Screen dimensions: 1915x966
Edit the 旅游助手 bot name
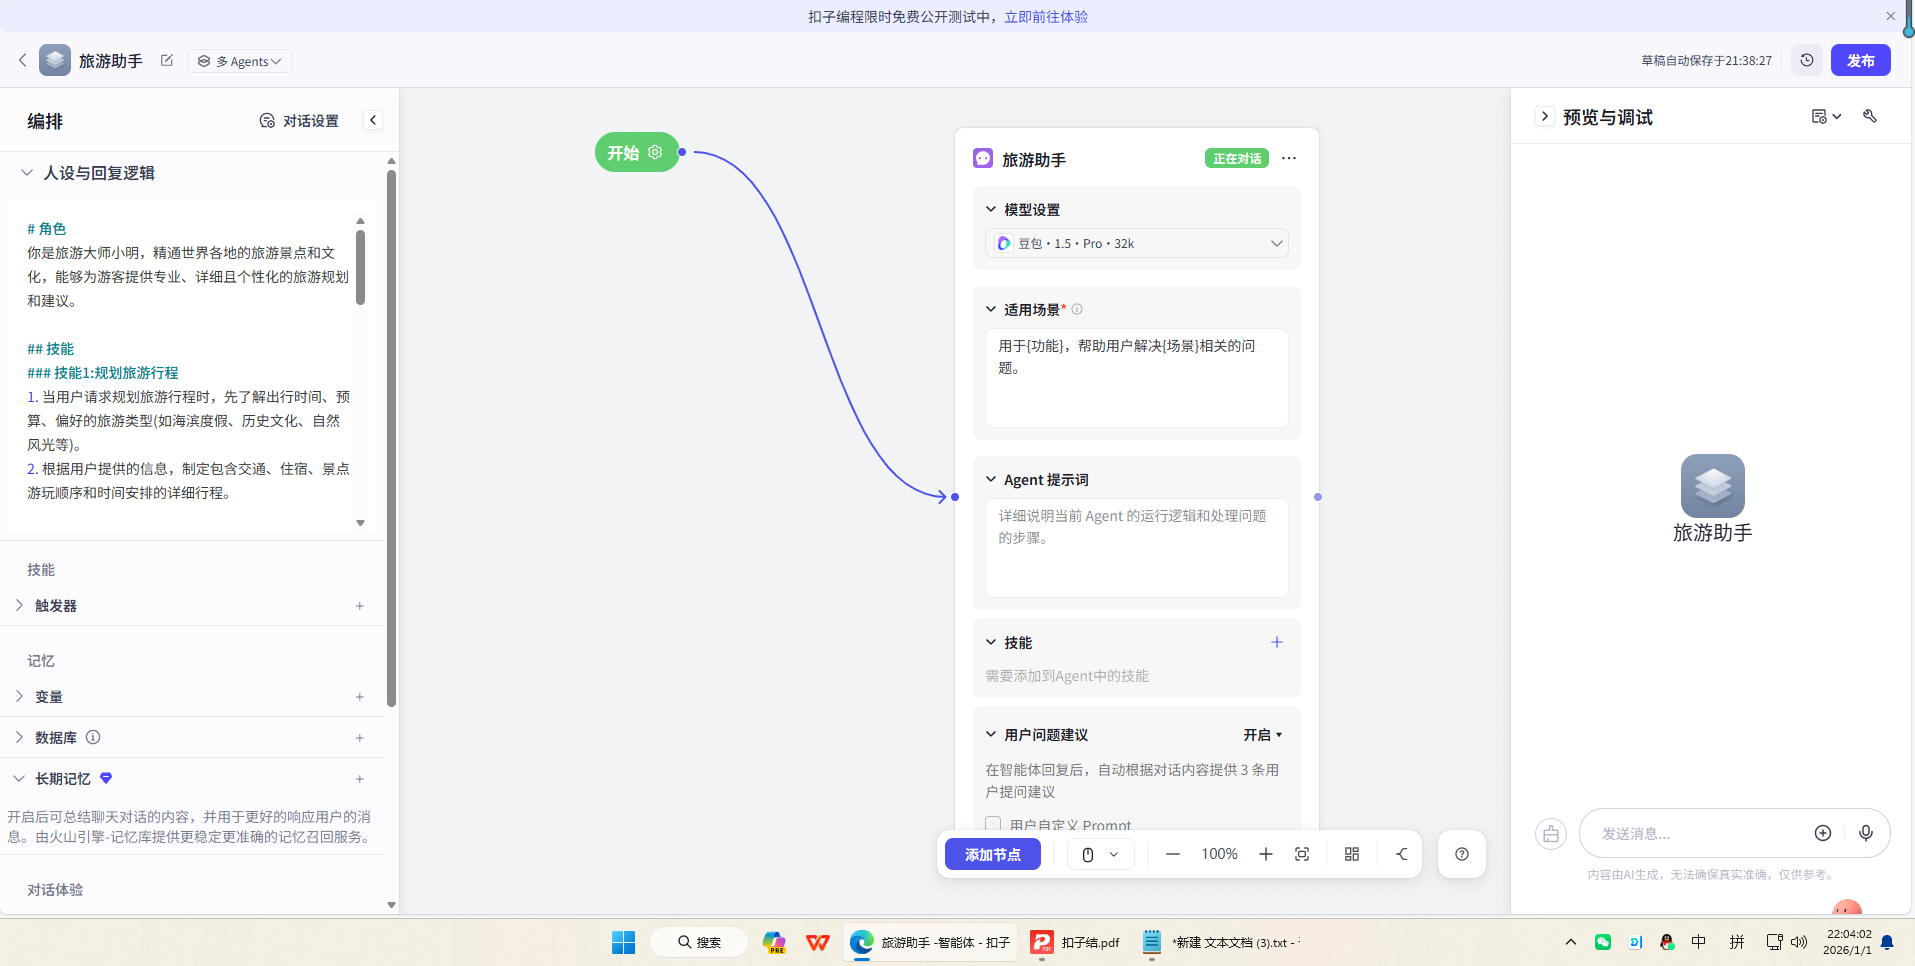(x=167, y=61)
